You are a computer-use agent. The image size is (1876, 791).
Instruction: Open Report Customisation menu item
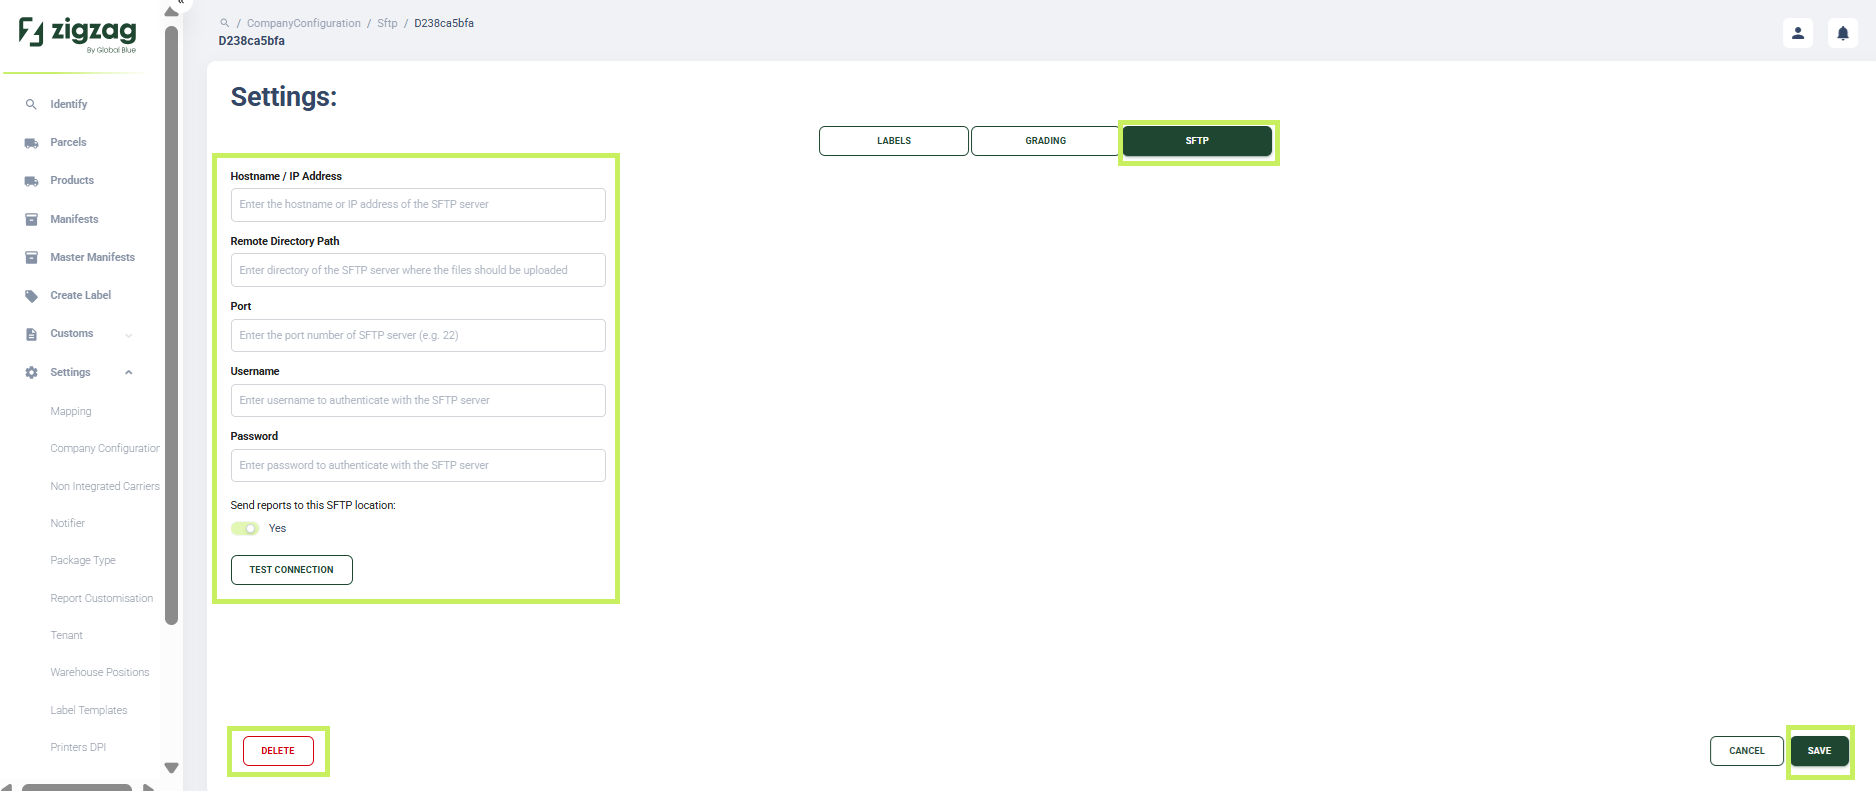pos(102,598)
